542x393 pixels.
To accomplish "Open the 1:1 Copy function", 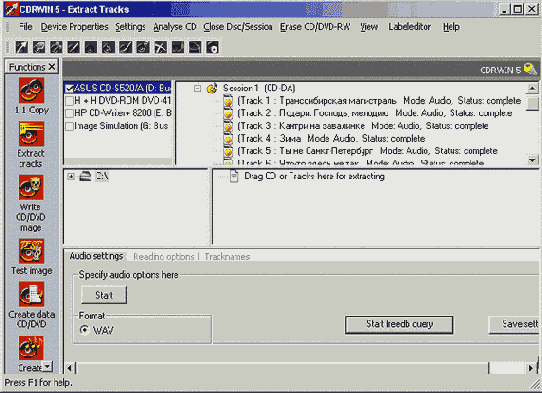I will pyautogui.click(x=31, y=91).
